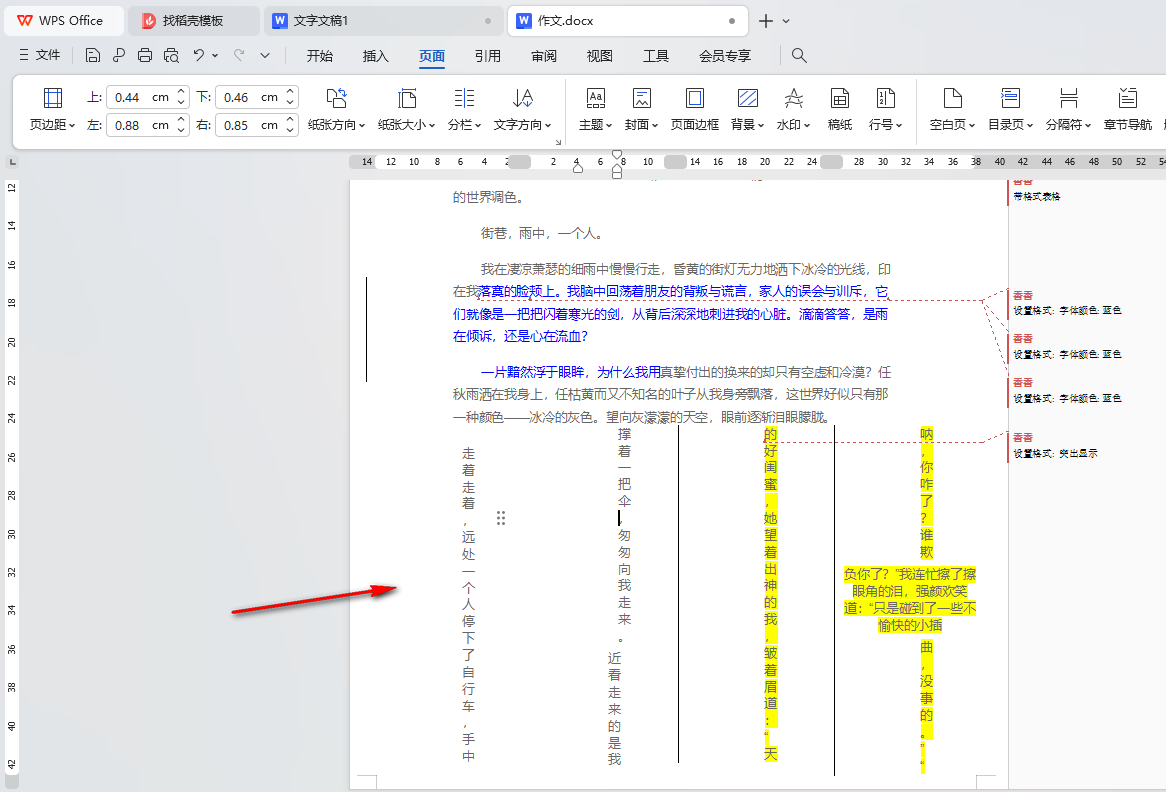The height and width of the screenshot is (792, 1166).
Task: Click the save icon in the quick toolbar
Action: pos(92,55)
